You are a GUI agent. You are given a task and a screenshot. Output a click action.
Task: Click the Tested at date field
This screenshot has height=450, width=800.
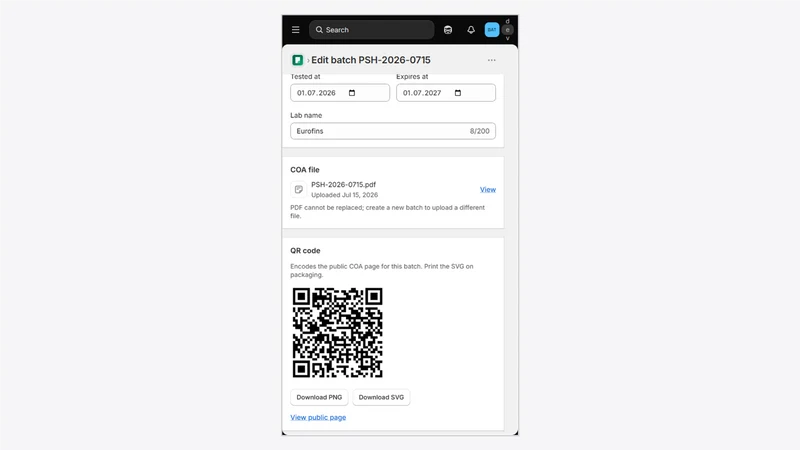[x=340, y=93]
